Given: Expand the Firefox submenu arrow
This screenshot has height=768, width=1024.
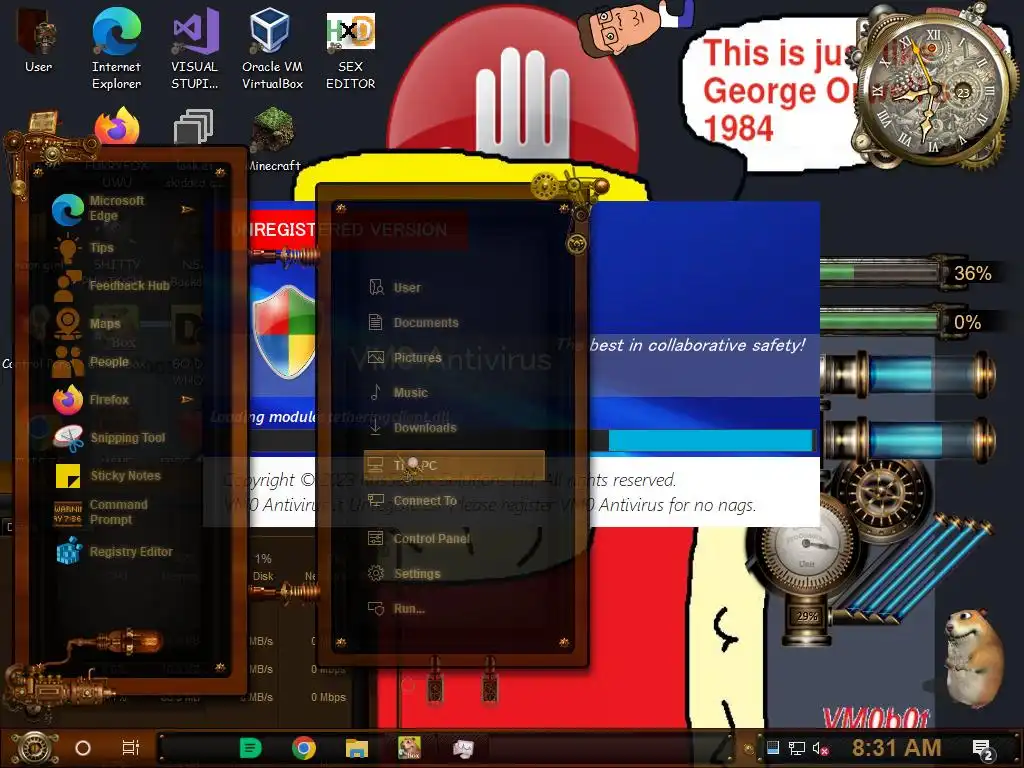Looking at the screenshot, I should click(187, 399).
